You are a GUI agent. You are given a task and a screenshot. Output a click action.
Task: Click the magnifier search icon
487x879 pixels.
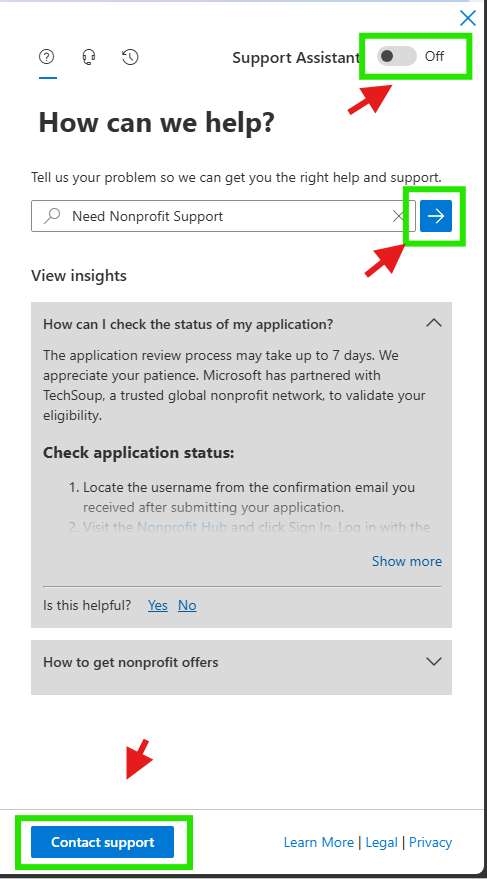point(52,216)
